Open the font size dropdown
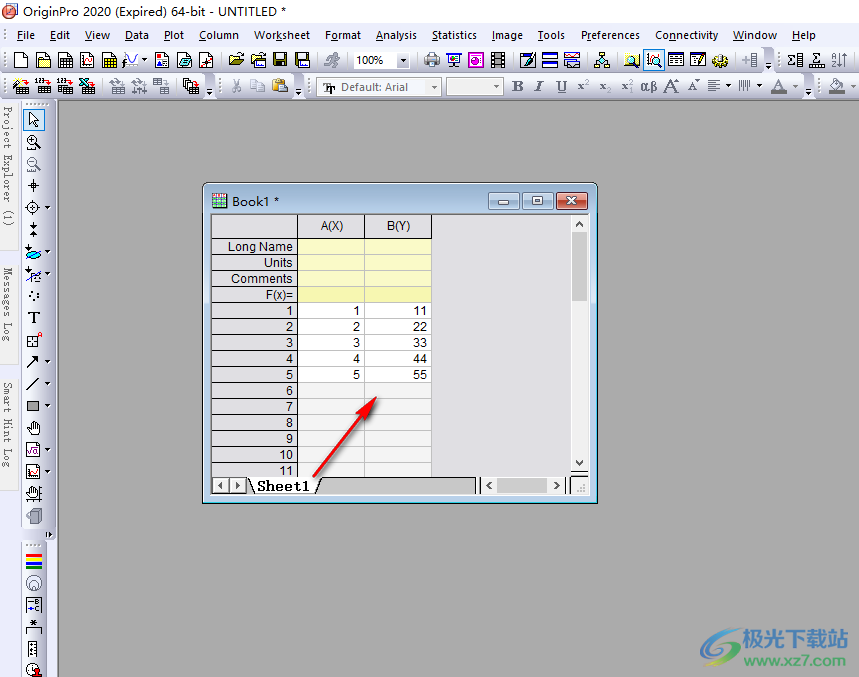 pos(496,87)
